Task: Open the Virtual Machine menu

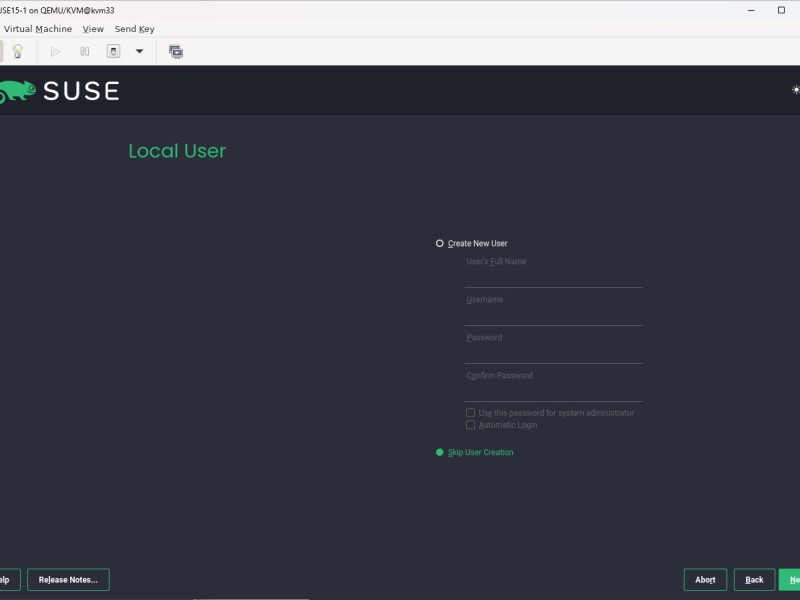Action: 38,29
